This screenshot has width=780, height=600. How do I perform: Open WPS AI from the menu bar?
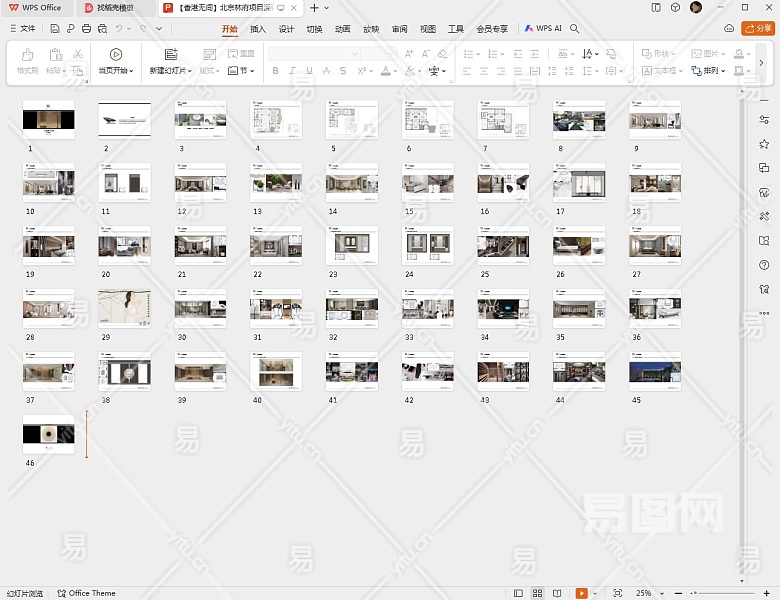click(543, 29)
